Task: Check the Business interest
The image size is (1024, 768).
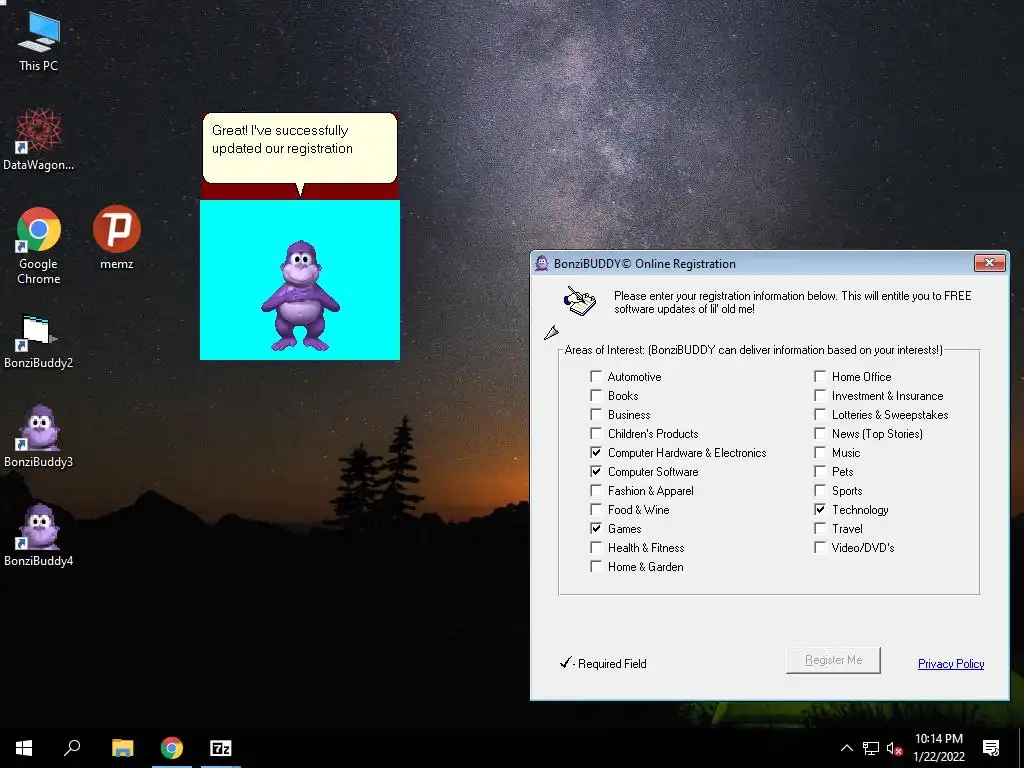Action: point(596,414)
